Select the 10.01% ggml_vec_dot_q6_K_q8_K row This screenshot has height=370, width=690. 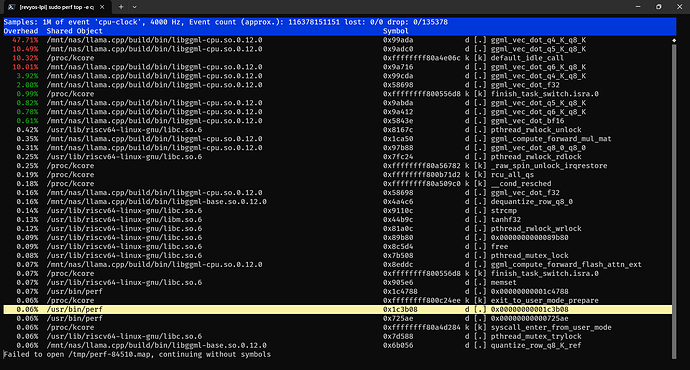coord(338,67)
